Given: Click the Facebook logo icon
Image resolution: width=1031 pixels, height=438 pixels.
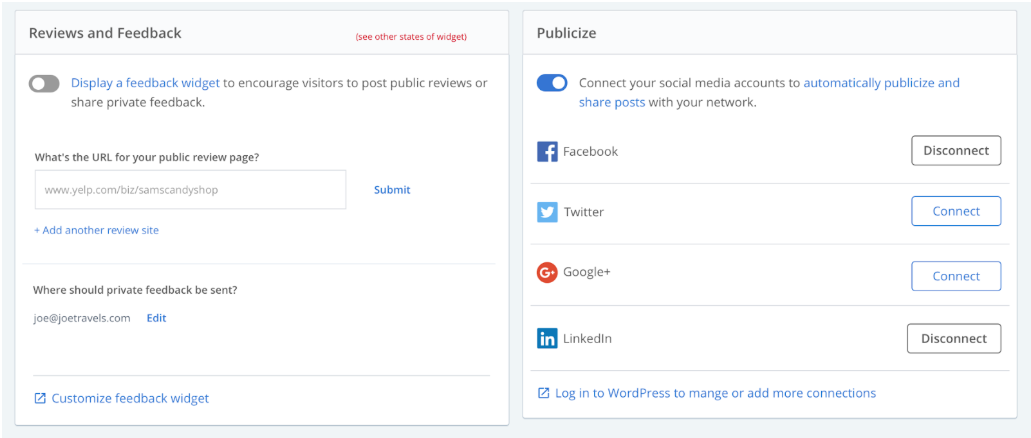Looking at the screenshot, I should pos(547,151).
